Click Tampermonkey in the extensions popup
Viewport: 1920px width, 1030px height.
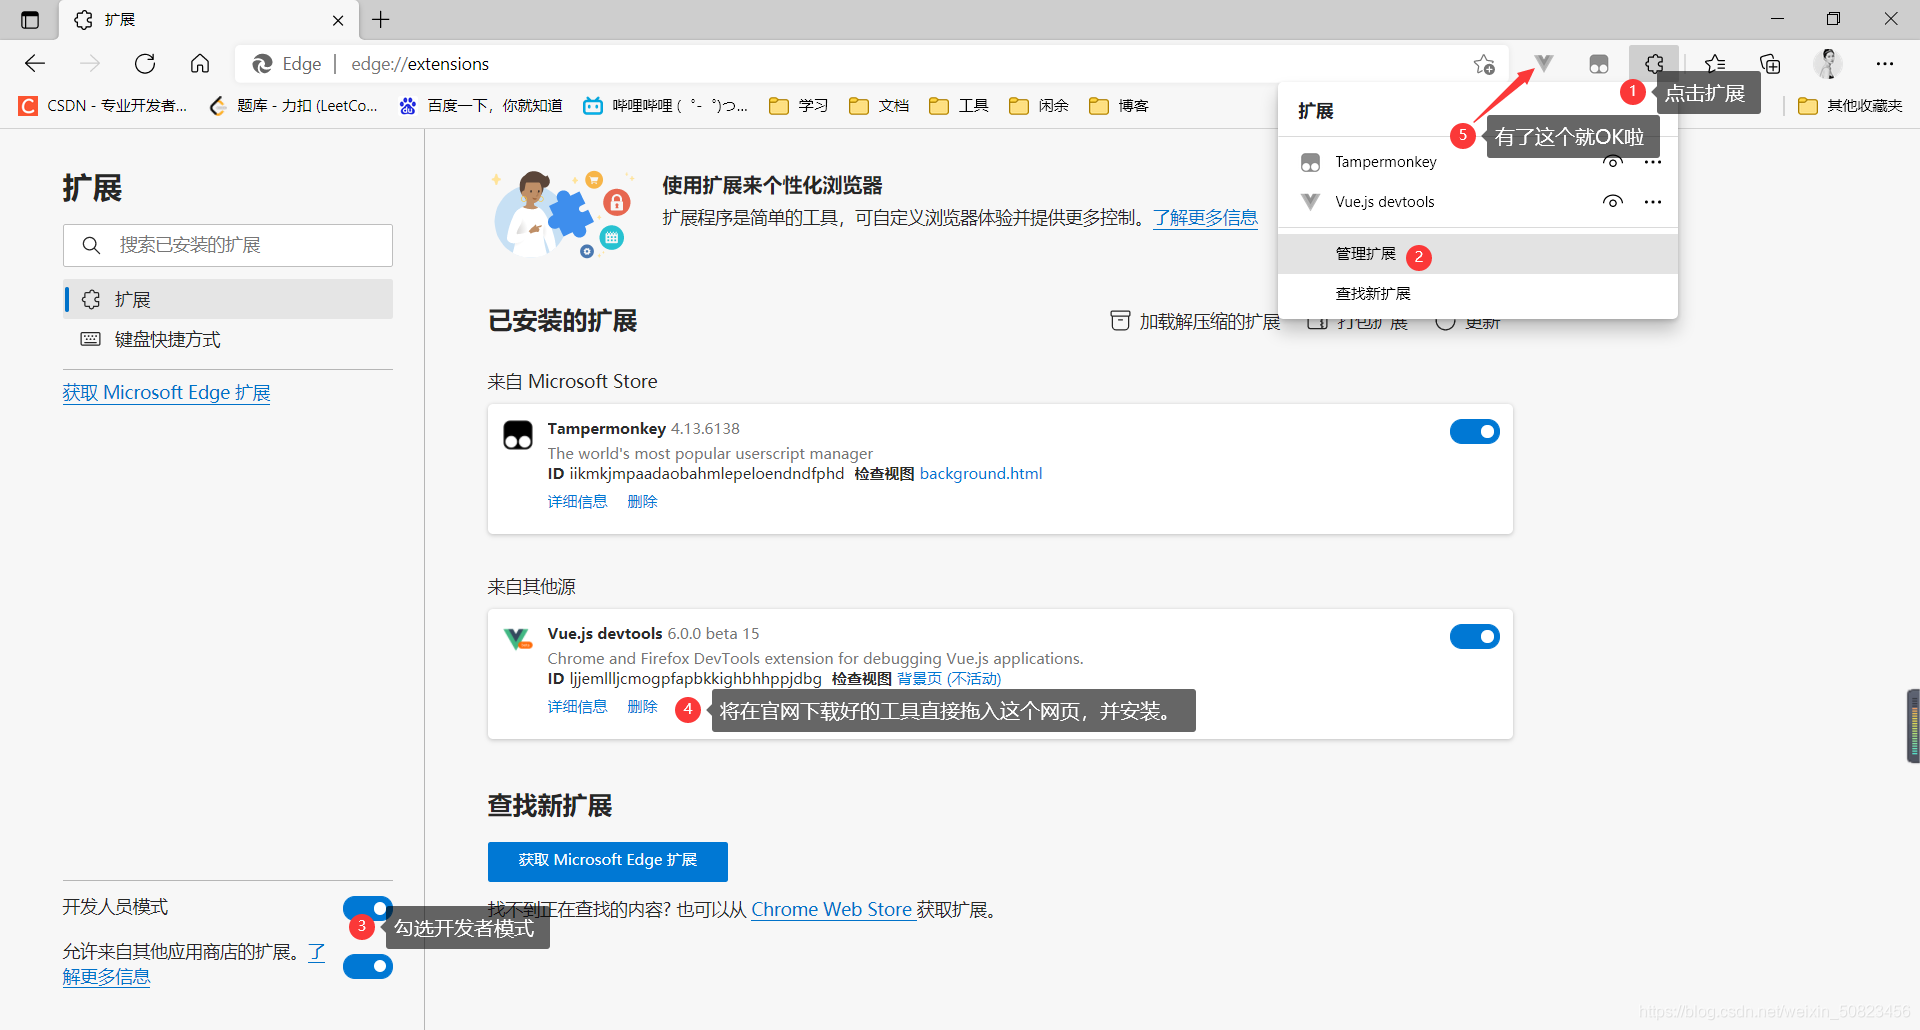coord(1385,162)
